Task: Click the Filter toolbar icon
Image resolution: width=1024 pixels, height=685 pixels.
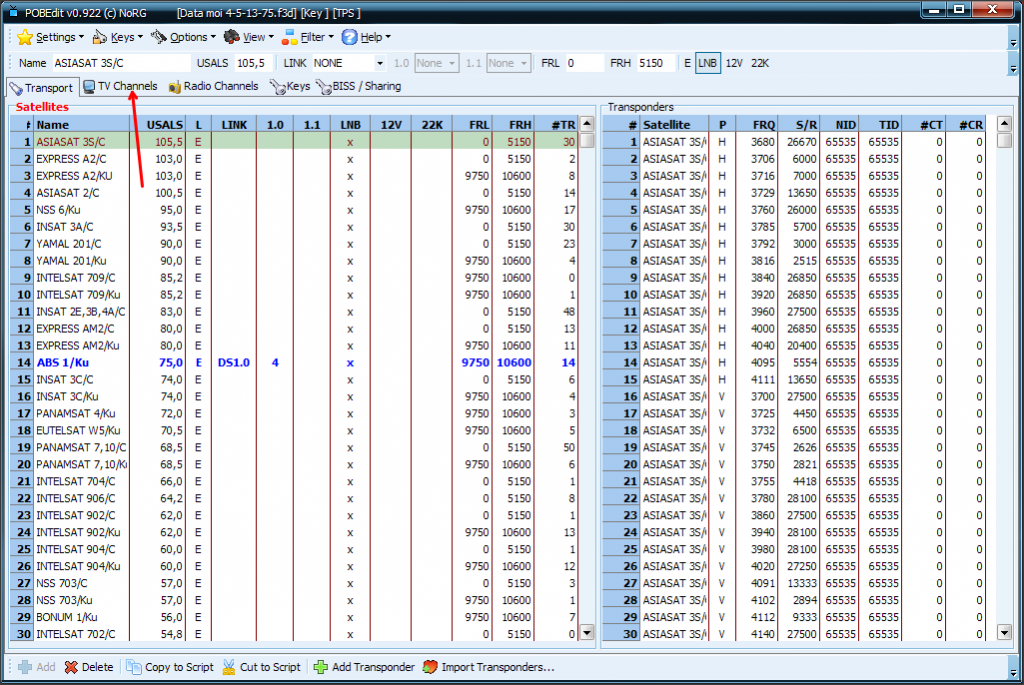Action: (289, 37)
